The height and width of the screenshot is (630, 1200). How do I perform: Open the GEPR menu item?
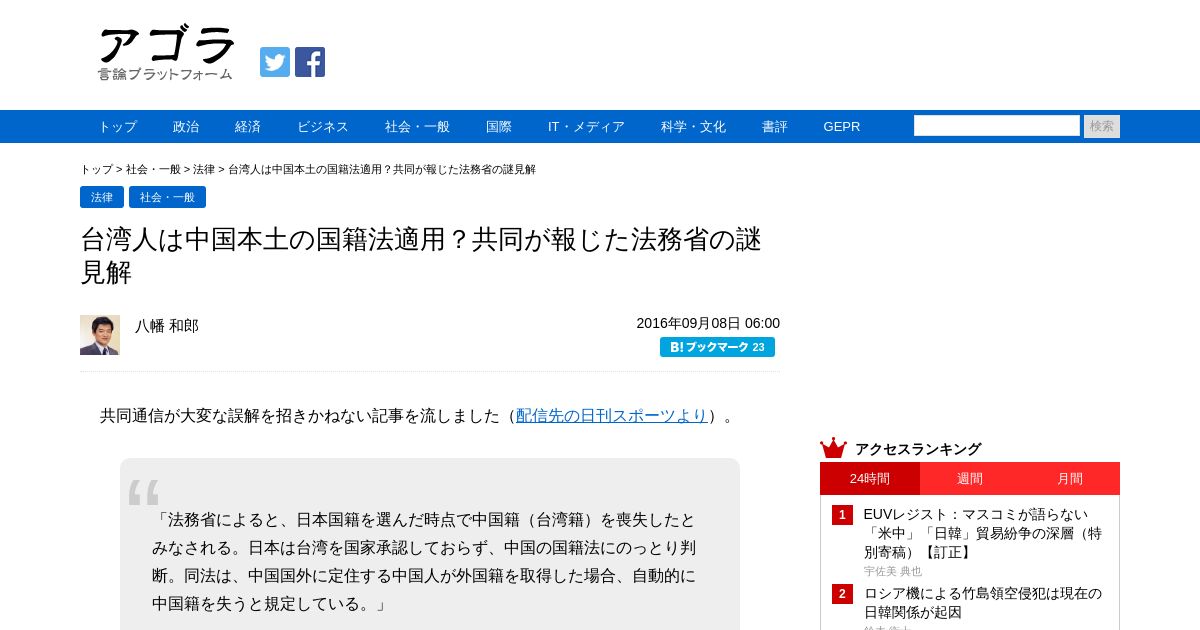[842, 127]
